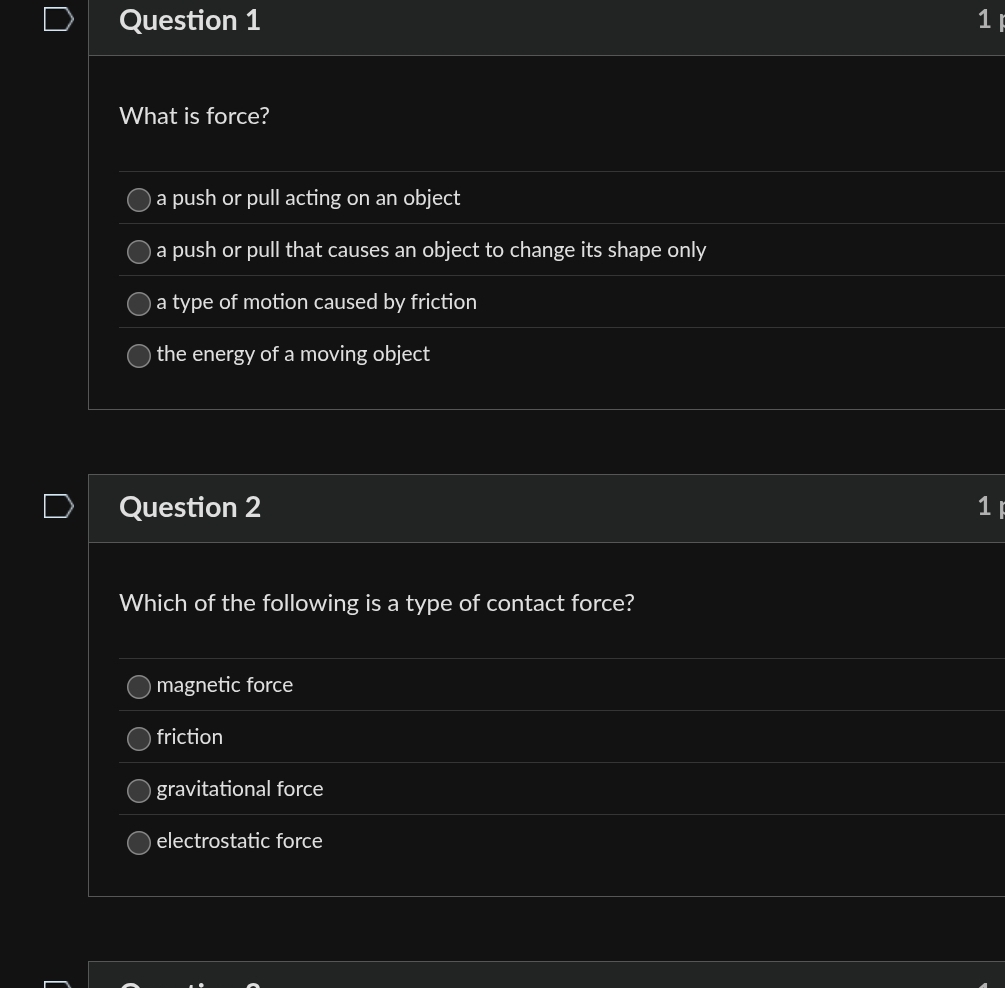This screenshot has width=1005, height=988.
Task: Flag Question 1 with the bookmark icon
Action: (58, 19)
